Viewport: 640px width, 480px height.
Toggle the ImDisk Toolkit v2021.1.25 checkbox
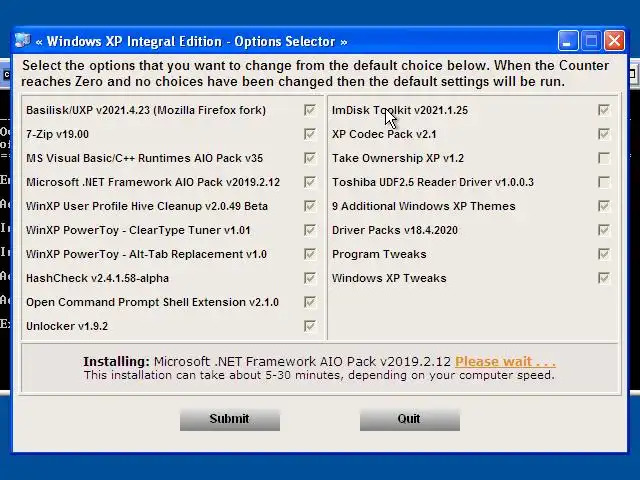(x=604, y=110)
